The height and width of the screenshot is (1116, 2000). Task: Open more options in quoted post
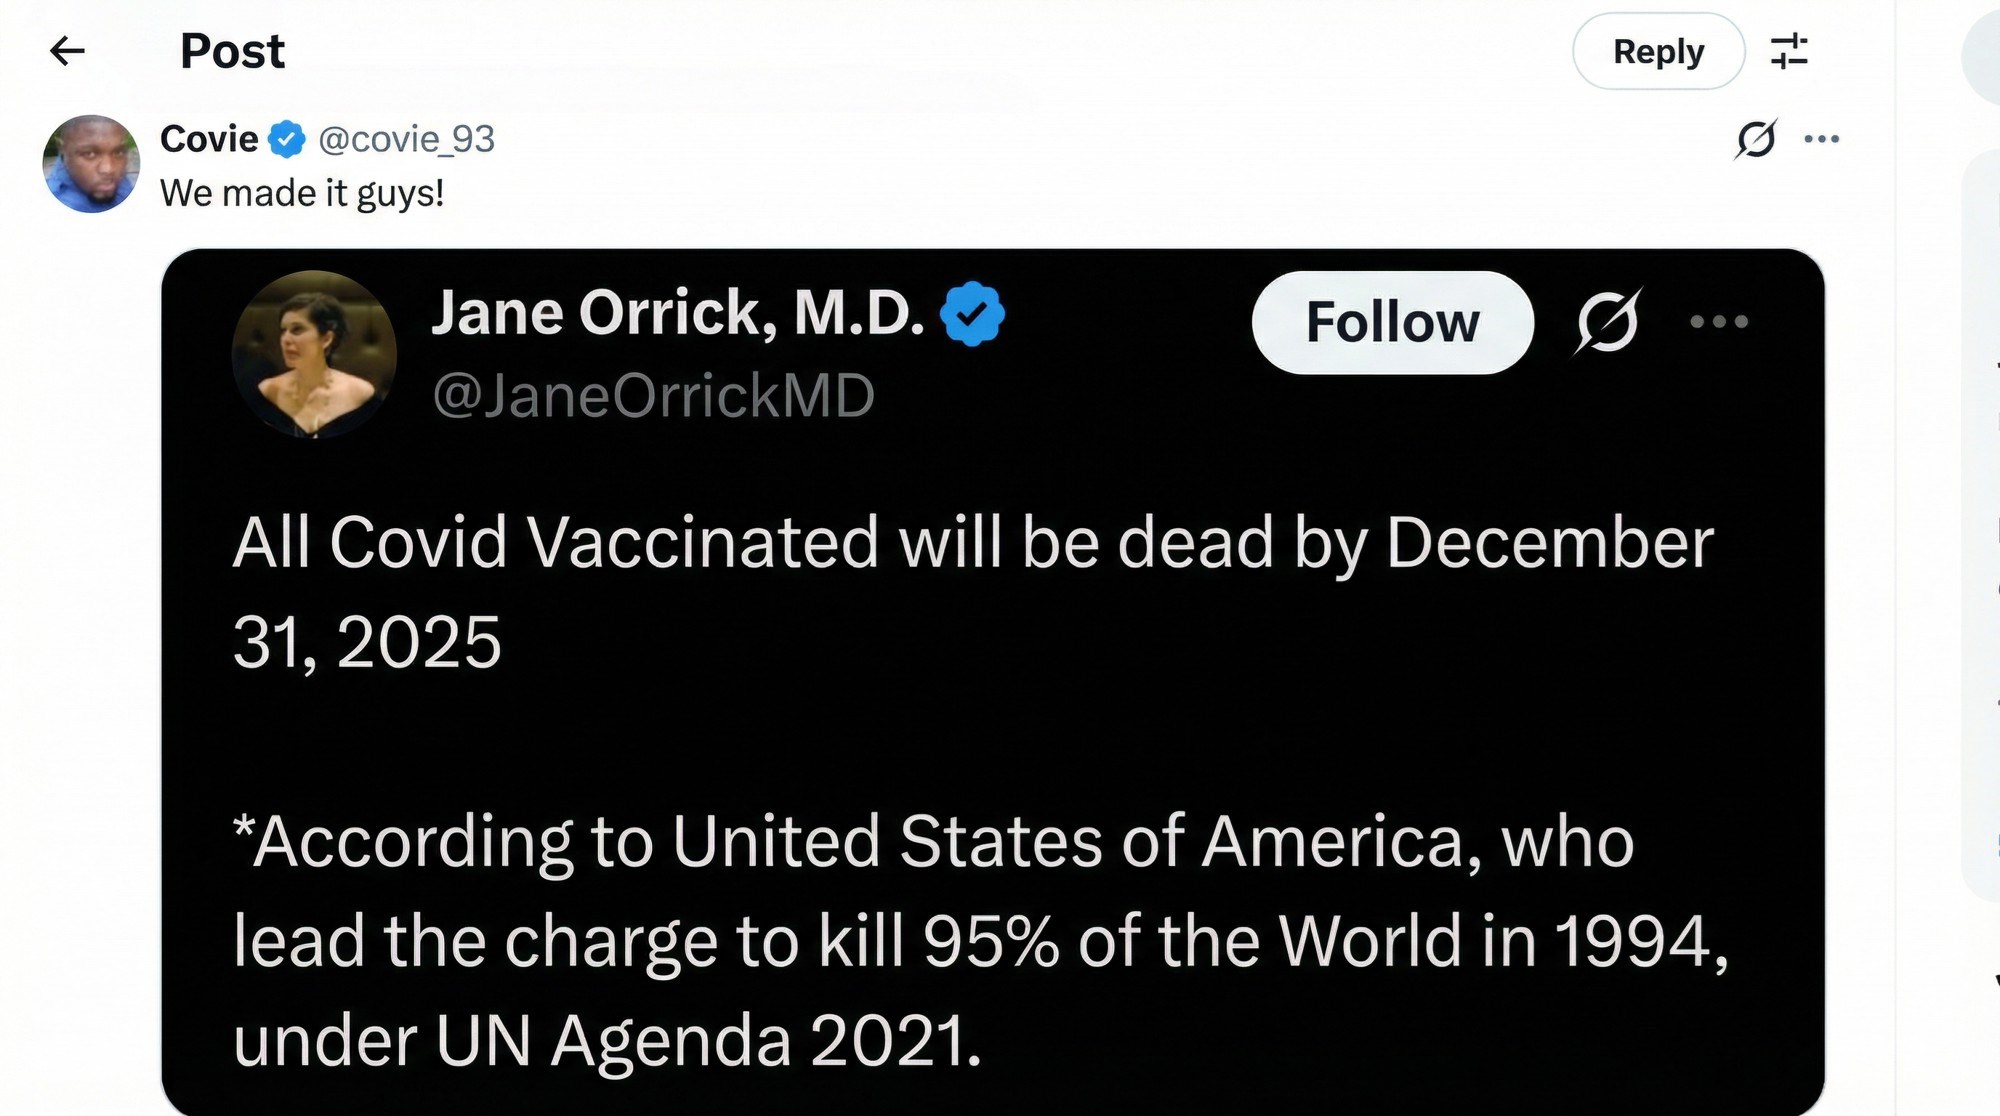click(x=1718, y=321)
